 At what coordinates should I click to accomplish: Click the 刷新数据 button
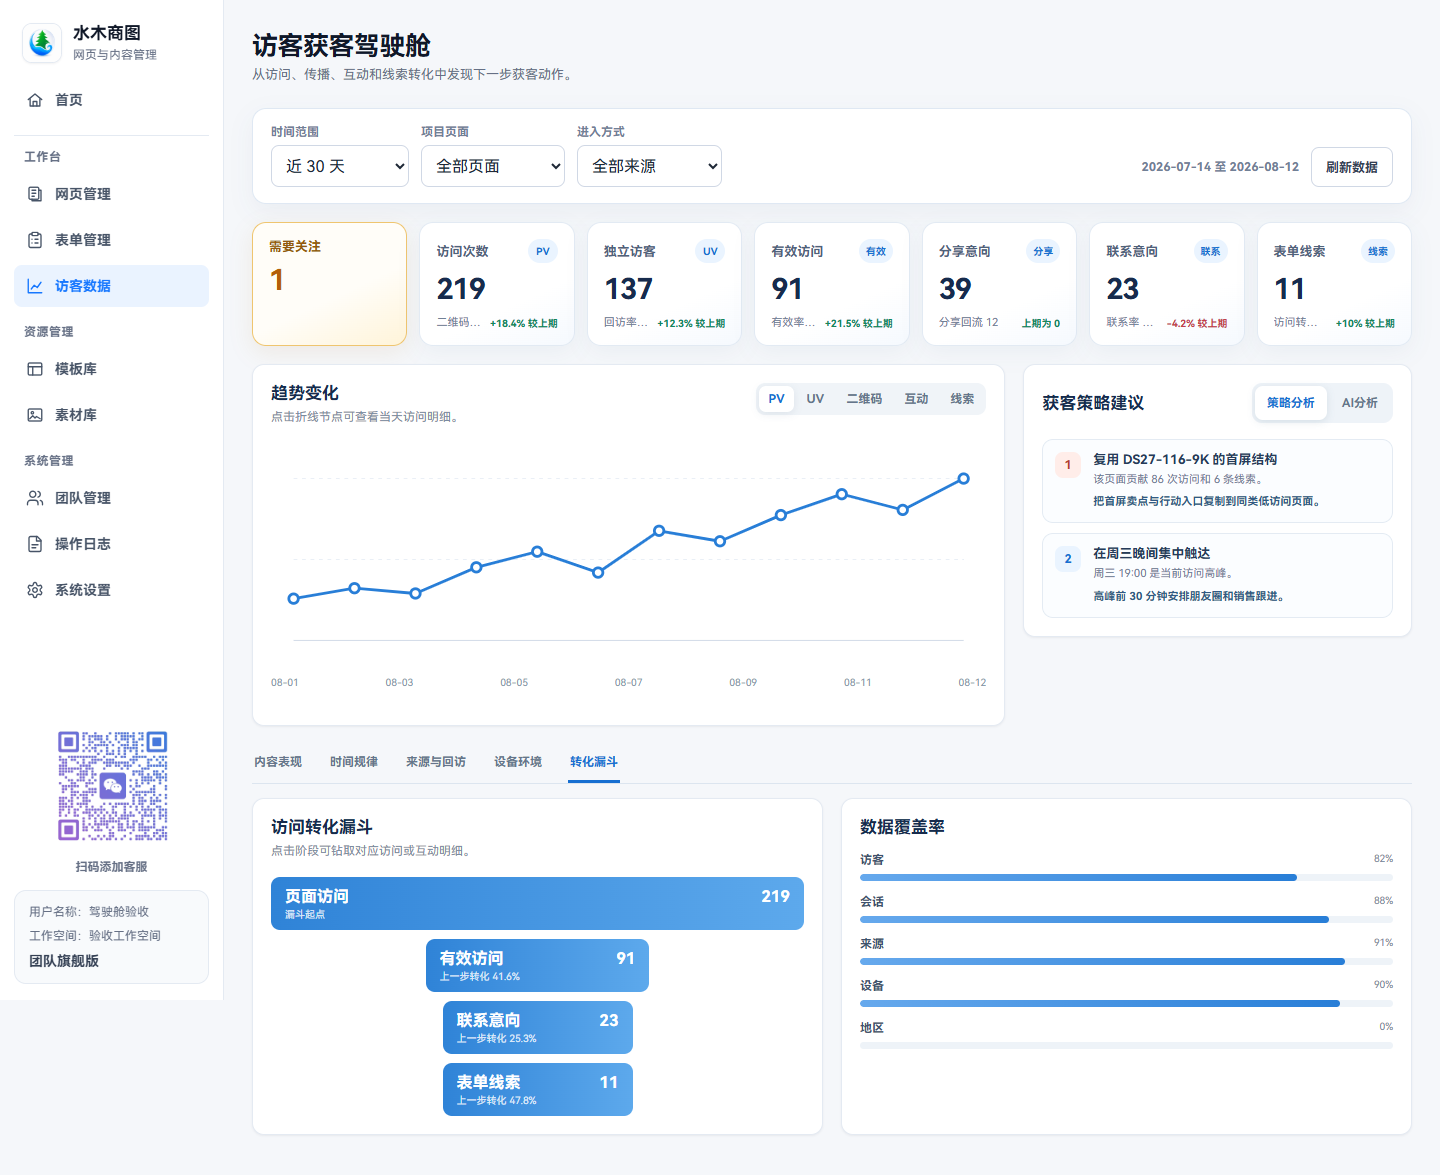point(1352,167)
